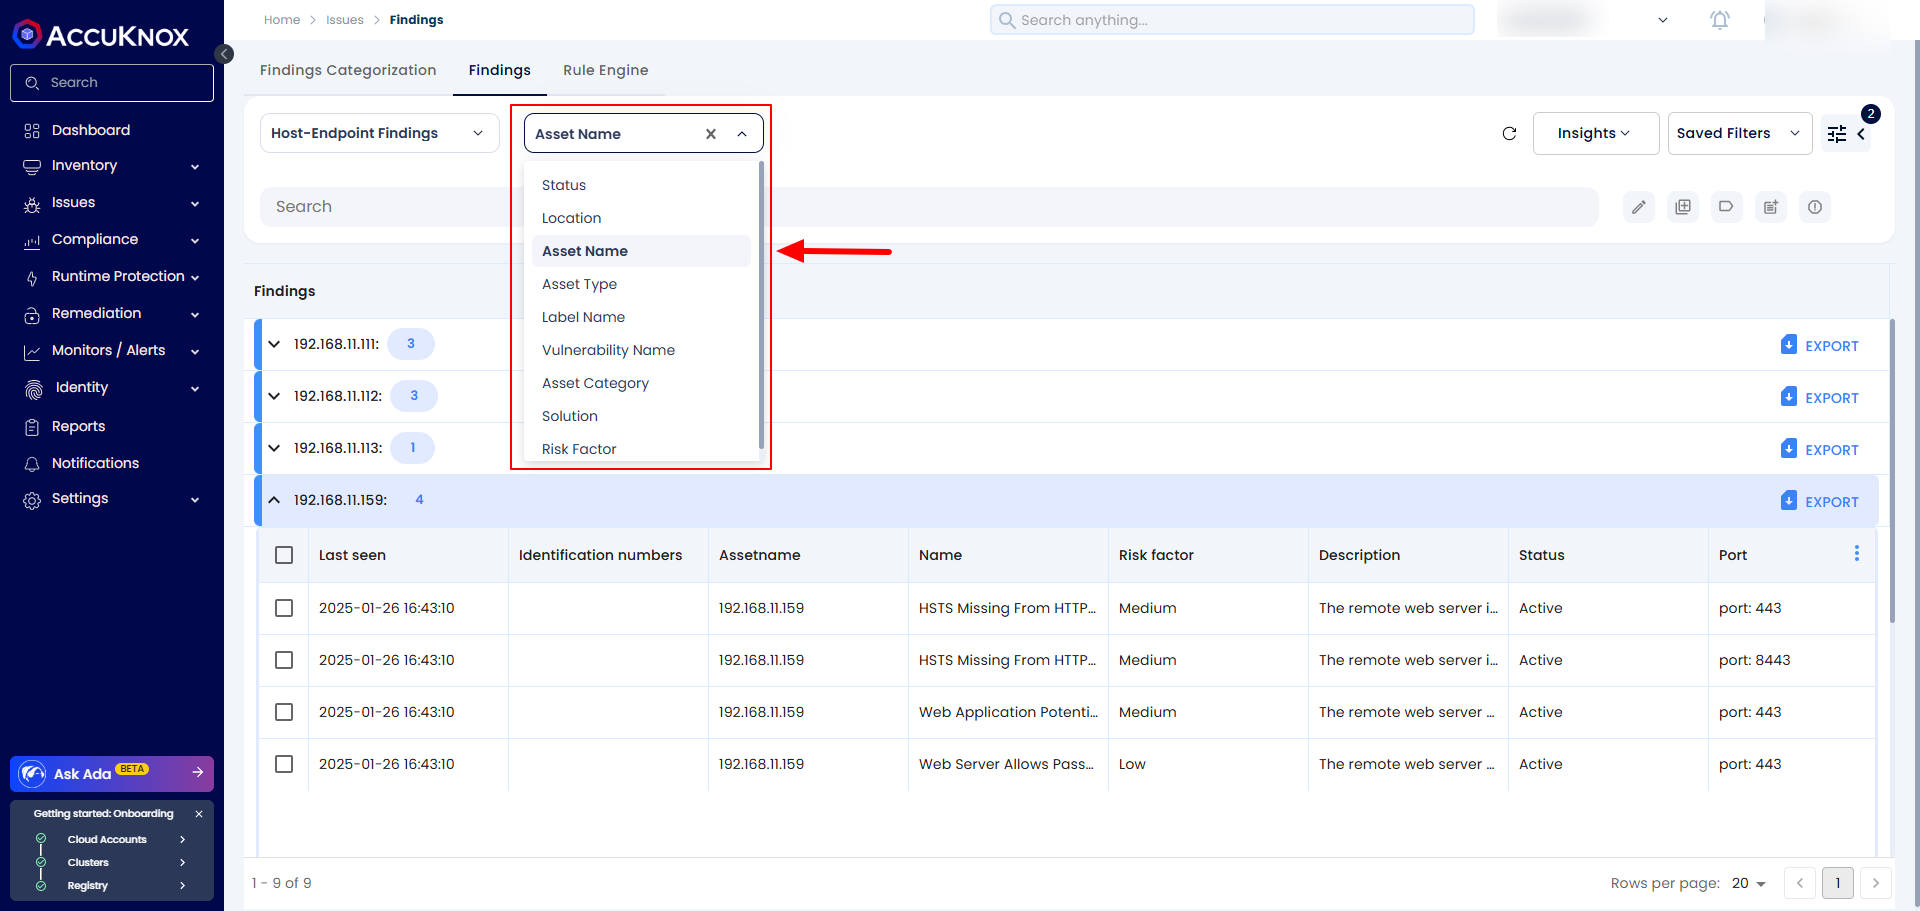
Task: Select Status in group-by list
Action: click(641, 185)
